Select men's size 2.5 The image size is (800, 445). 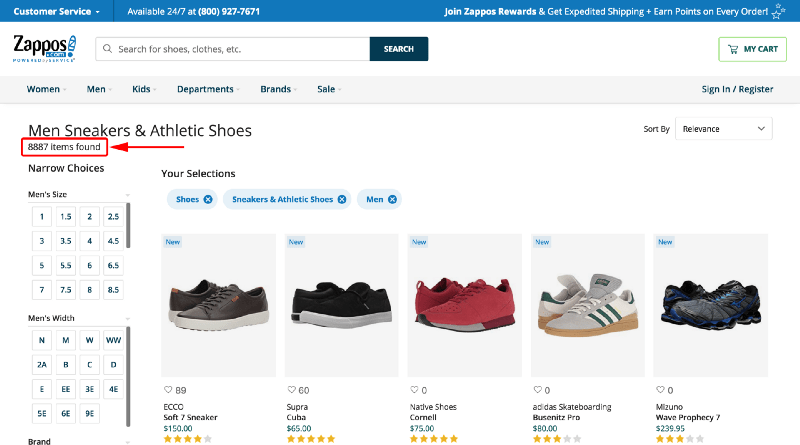pos(113,216)
